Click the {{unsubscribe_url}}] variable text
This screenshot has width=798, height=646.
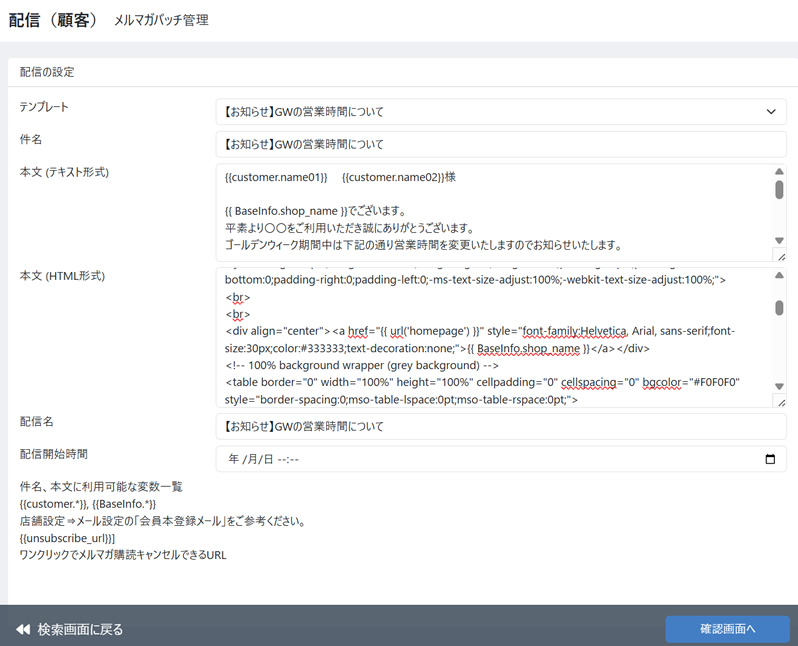click(x=67, y=538)
